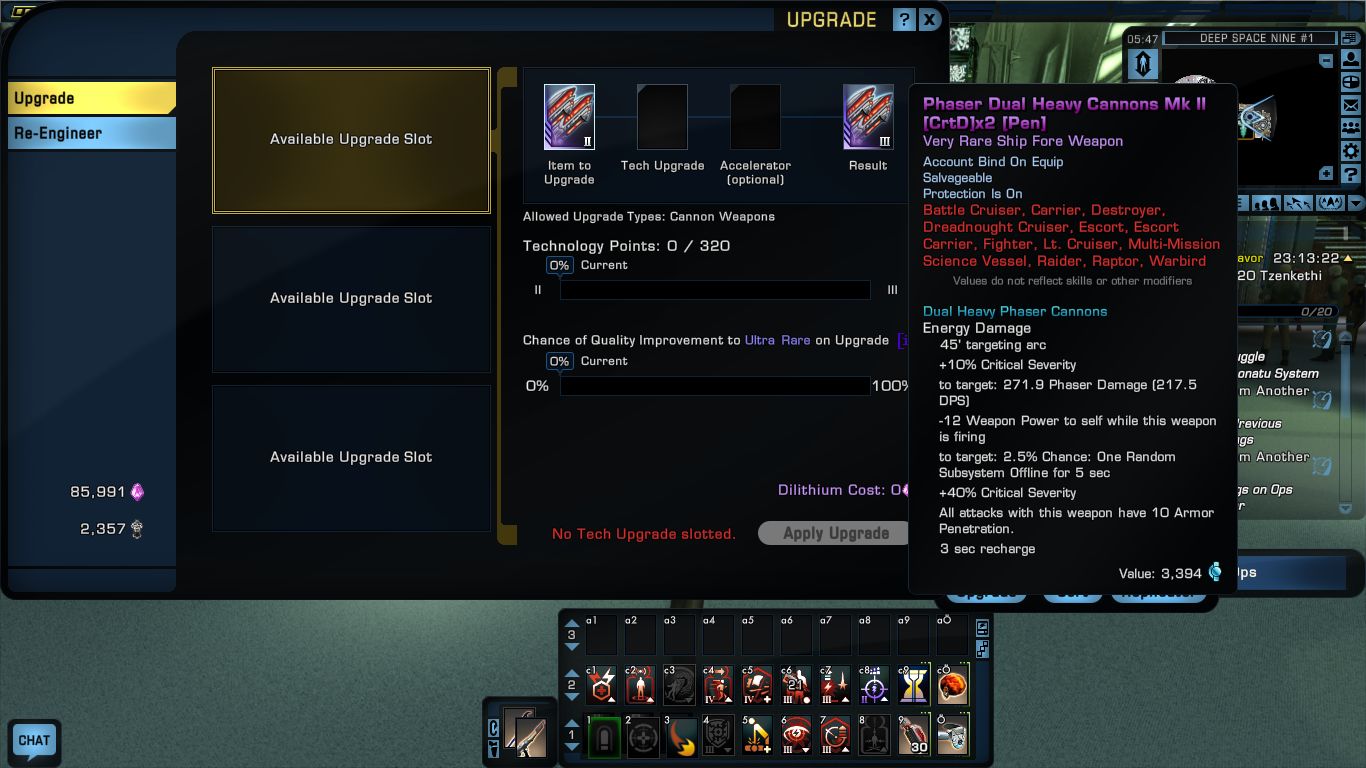Open the social team icon beside the minimap

point(1351,128)
